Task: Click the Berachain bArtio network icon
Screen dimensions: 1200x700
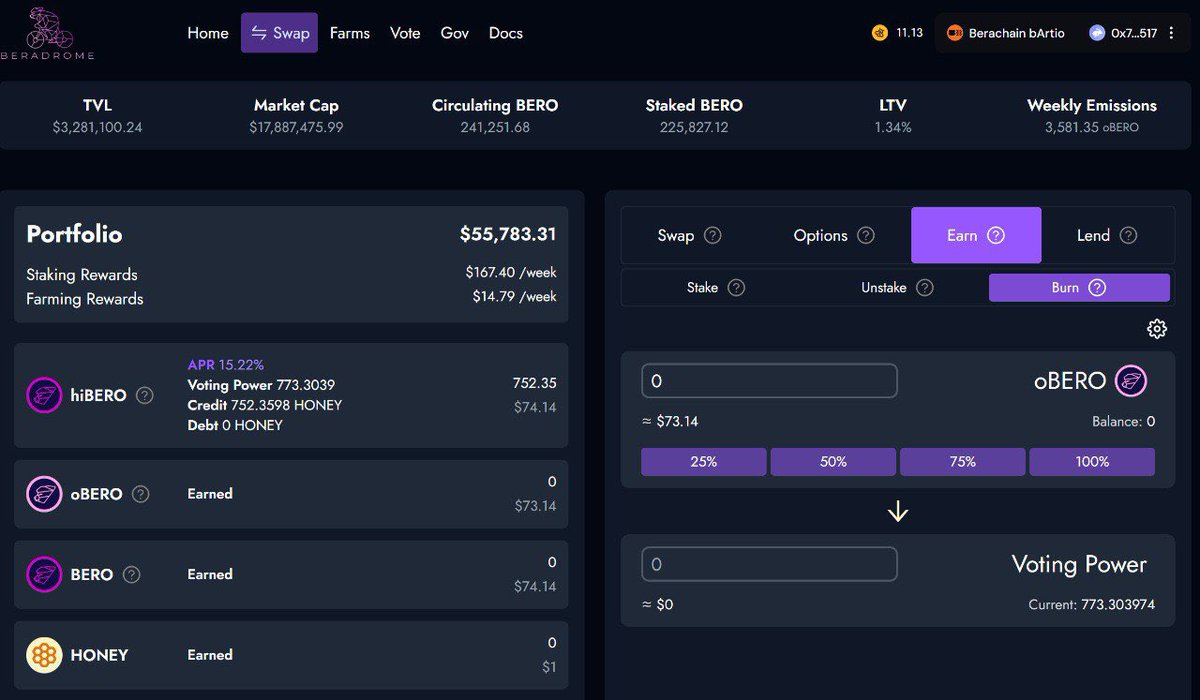Action: click(954, 33)
